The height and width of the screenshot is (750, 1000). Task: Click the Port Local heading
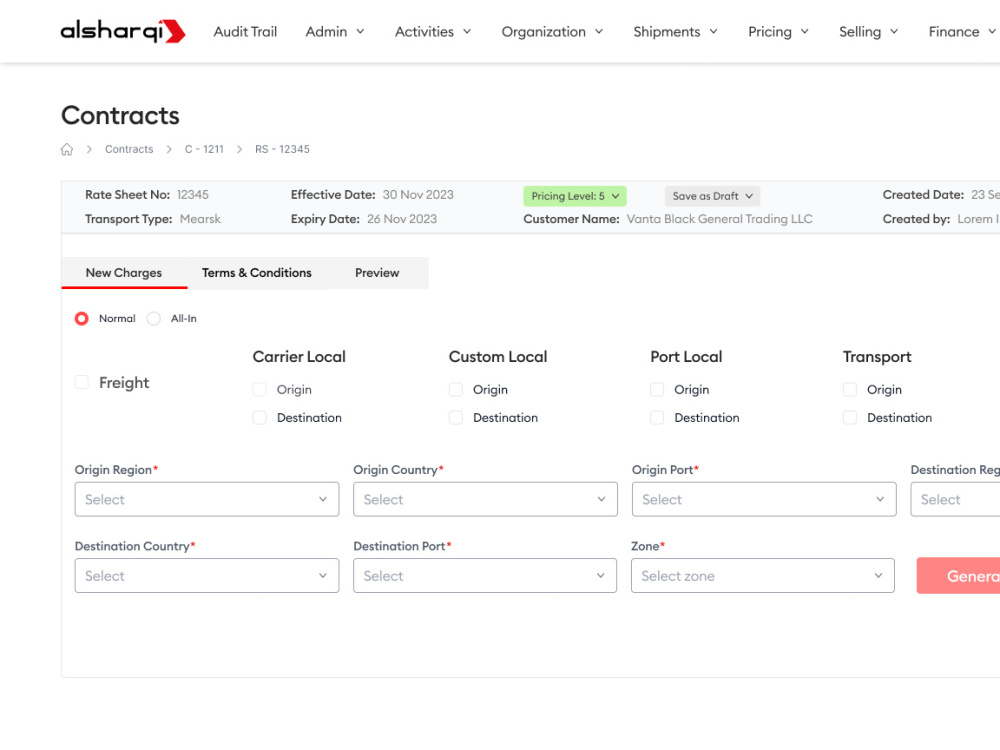click(x=686, y=357)
